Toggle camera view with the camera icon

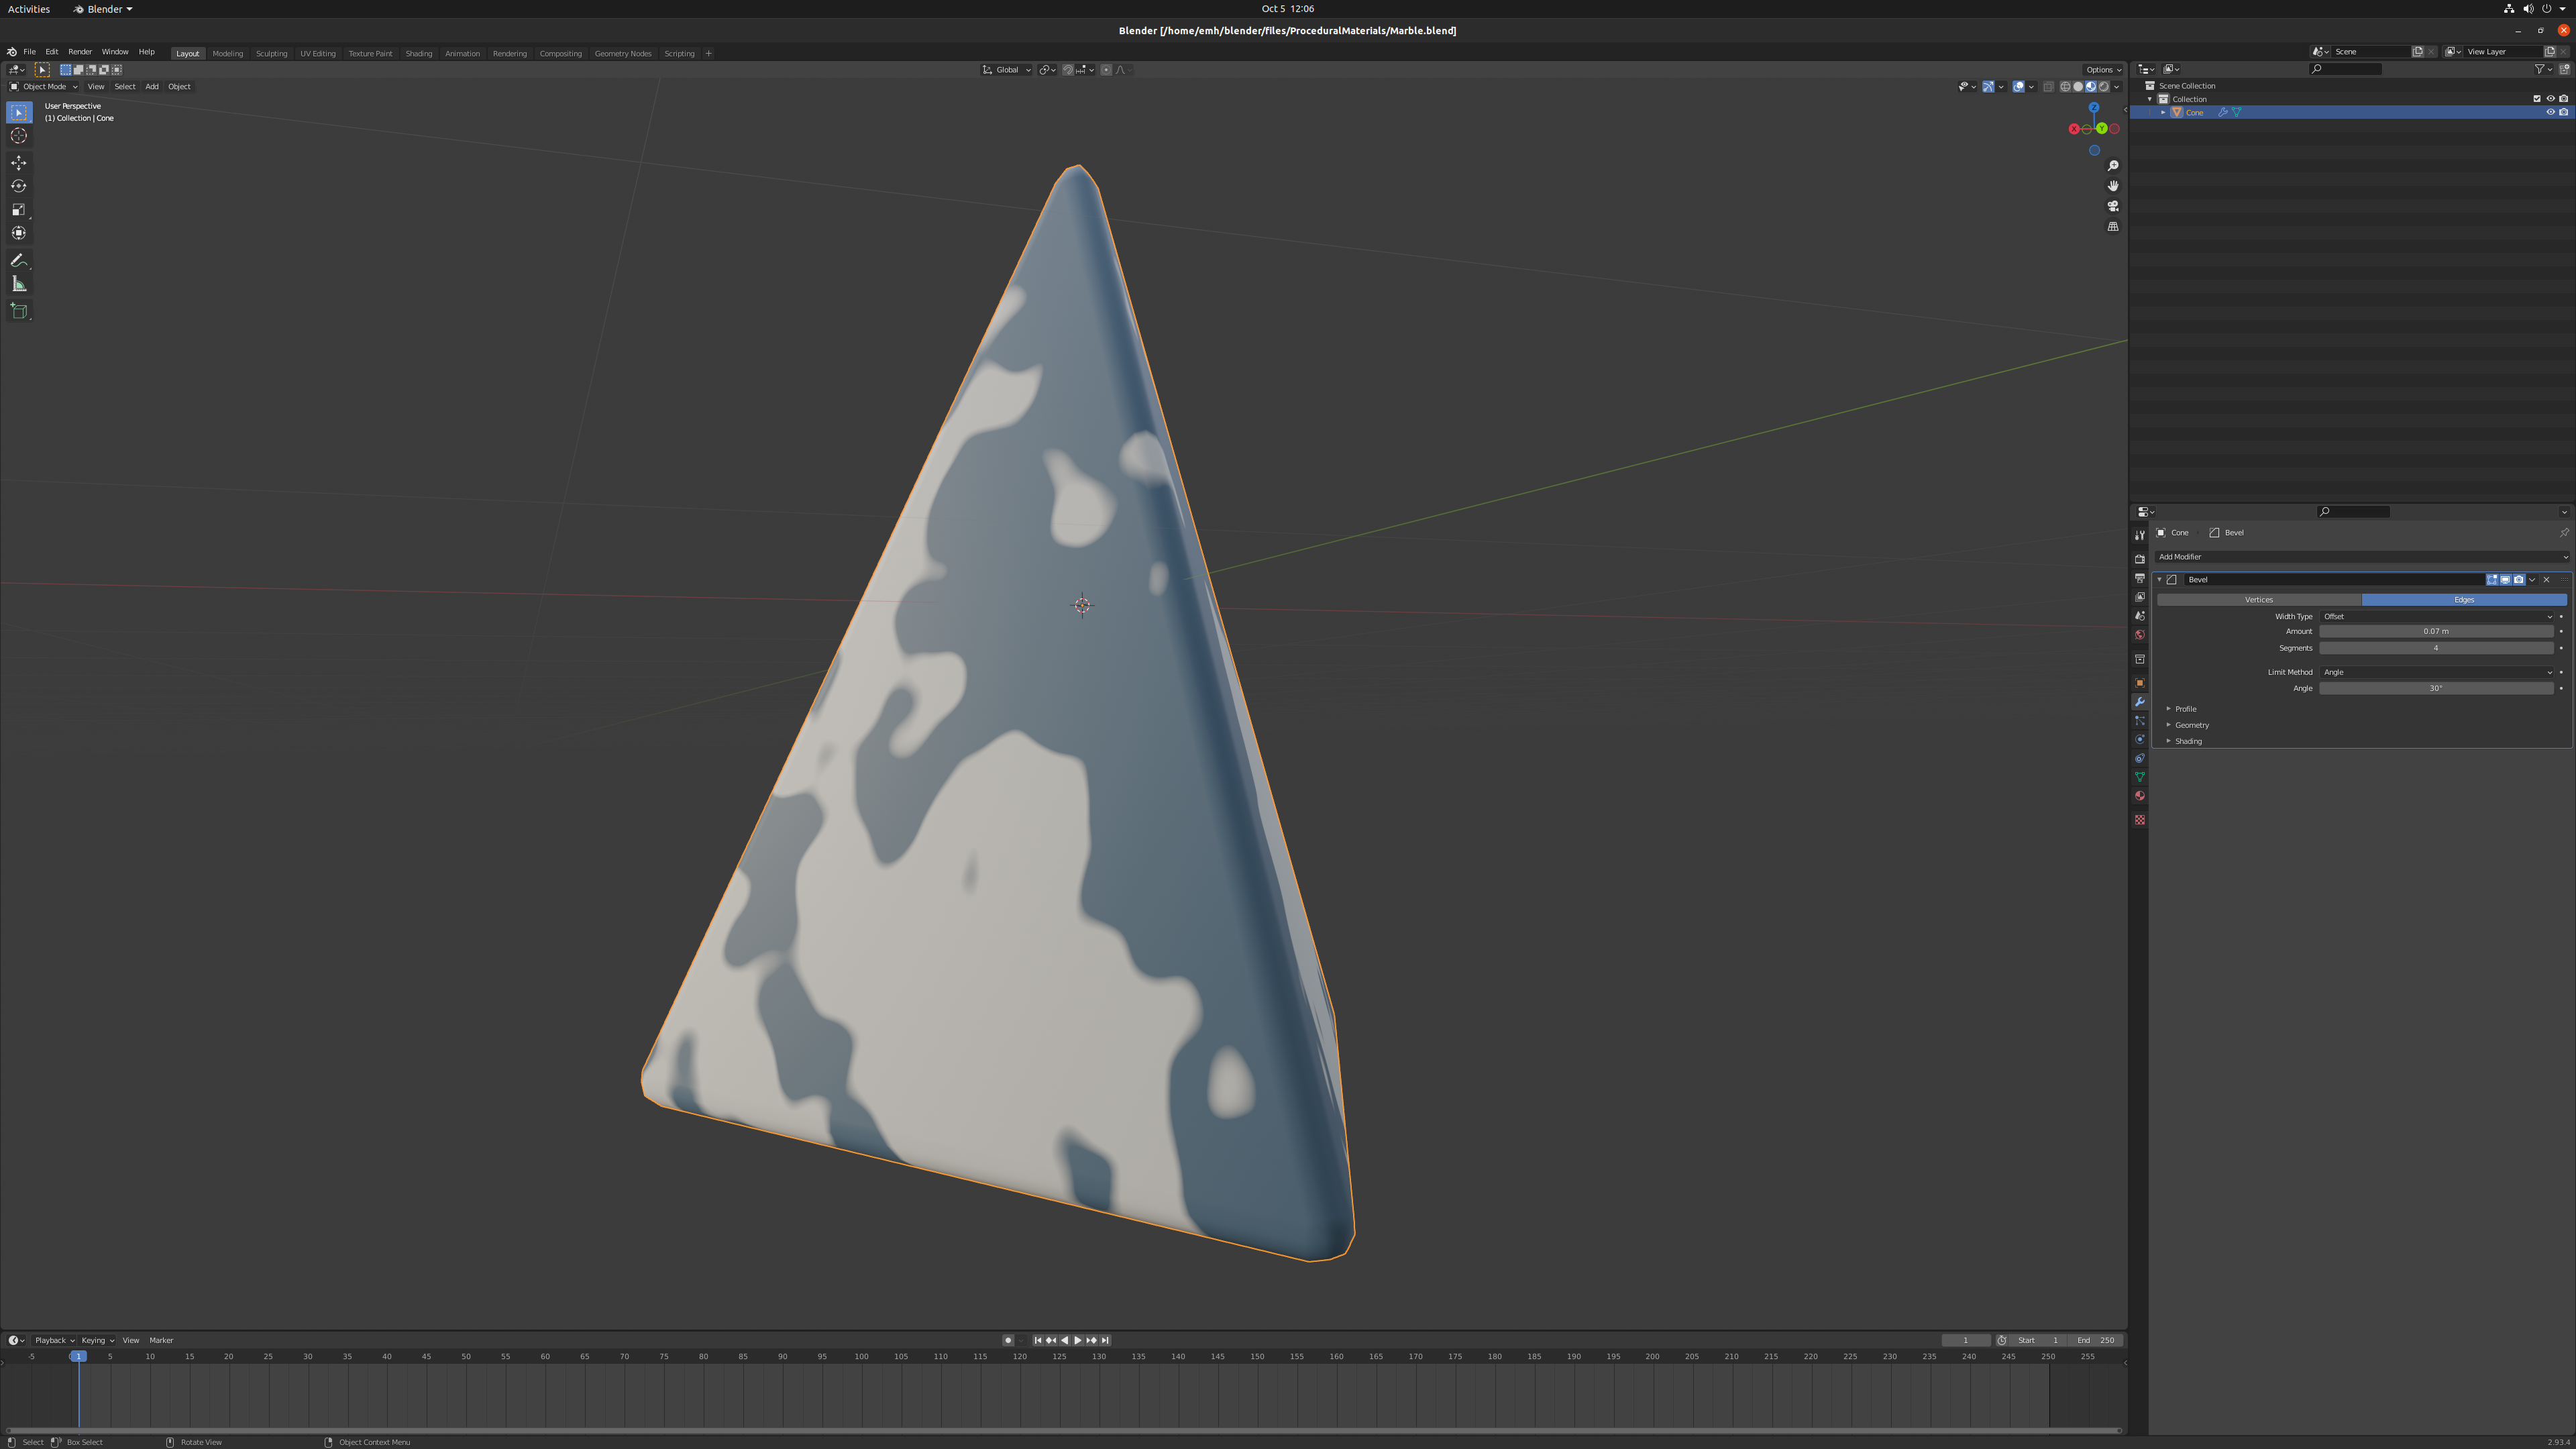(2113, 206)
